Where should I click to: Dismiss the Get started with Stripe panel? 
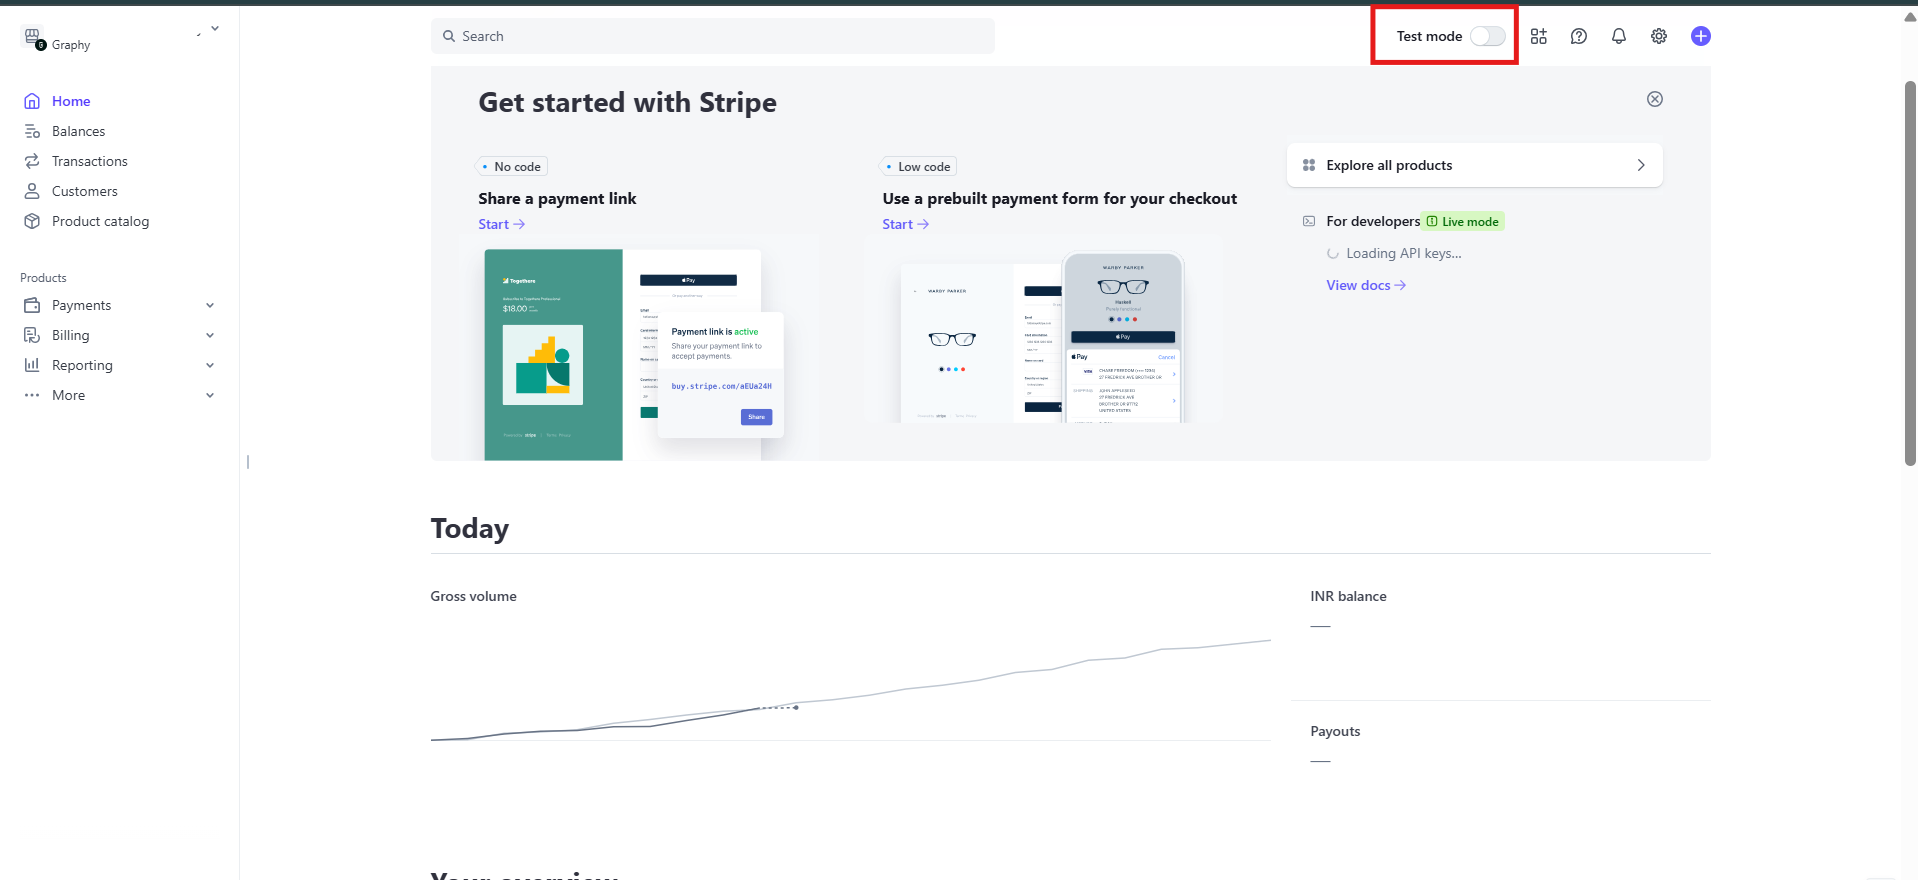1654,99
